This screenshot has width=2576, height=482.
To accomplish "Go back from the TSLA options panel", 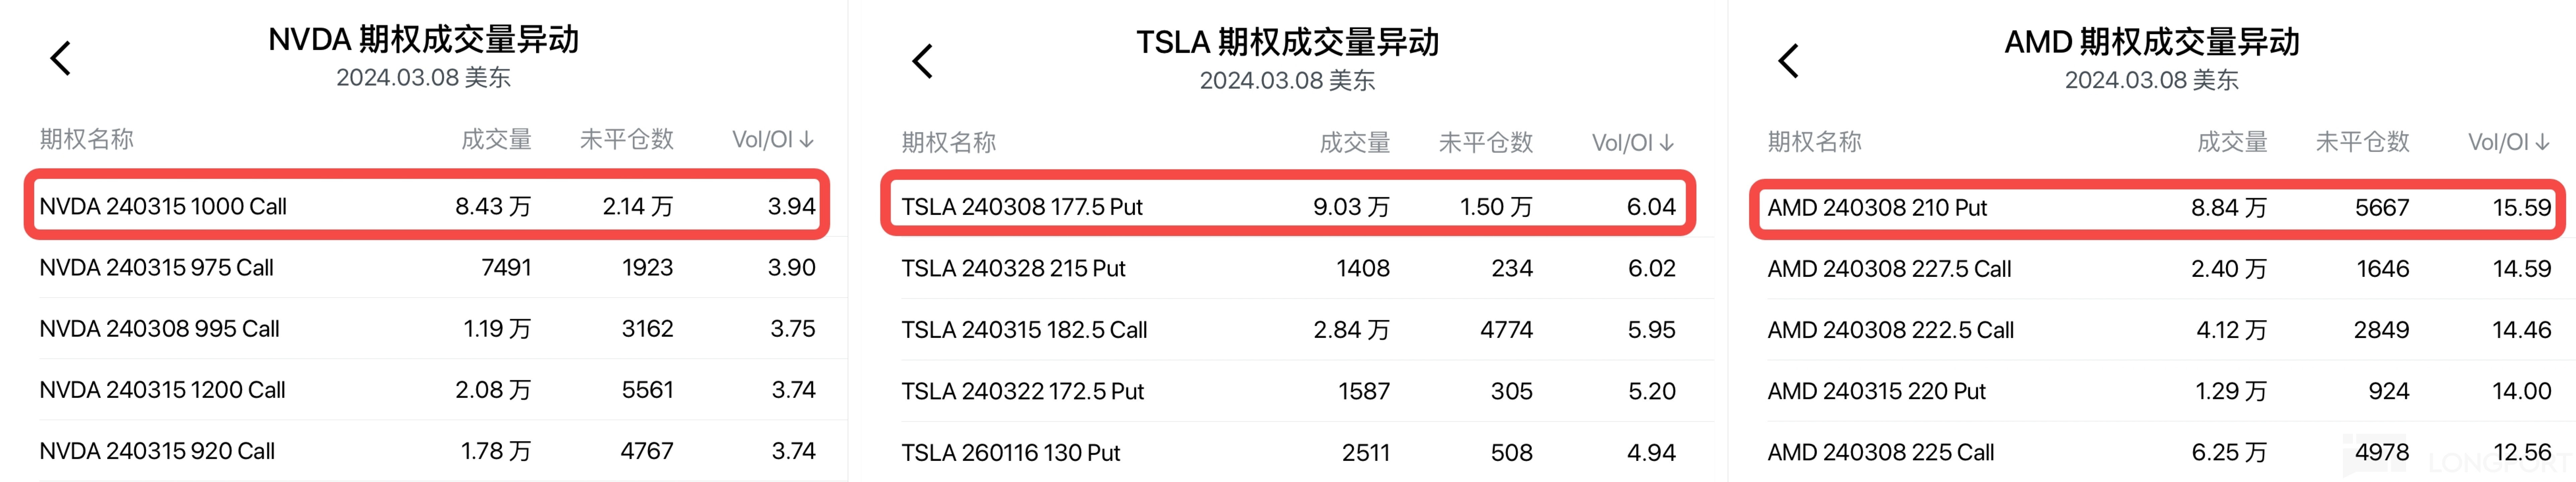I will (922, 61).
